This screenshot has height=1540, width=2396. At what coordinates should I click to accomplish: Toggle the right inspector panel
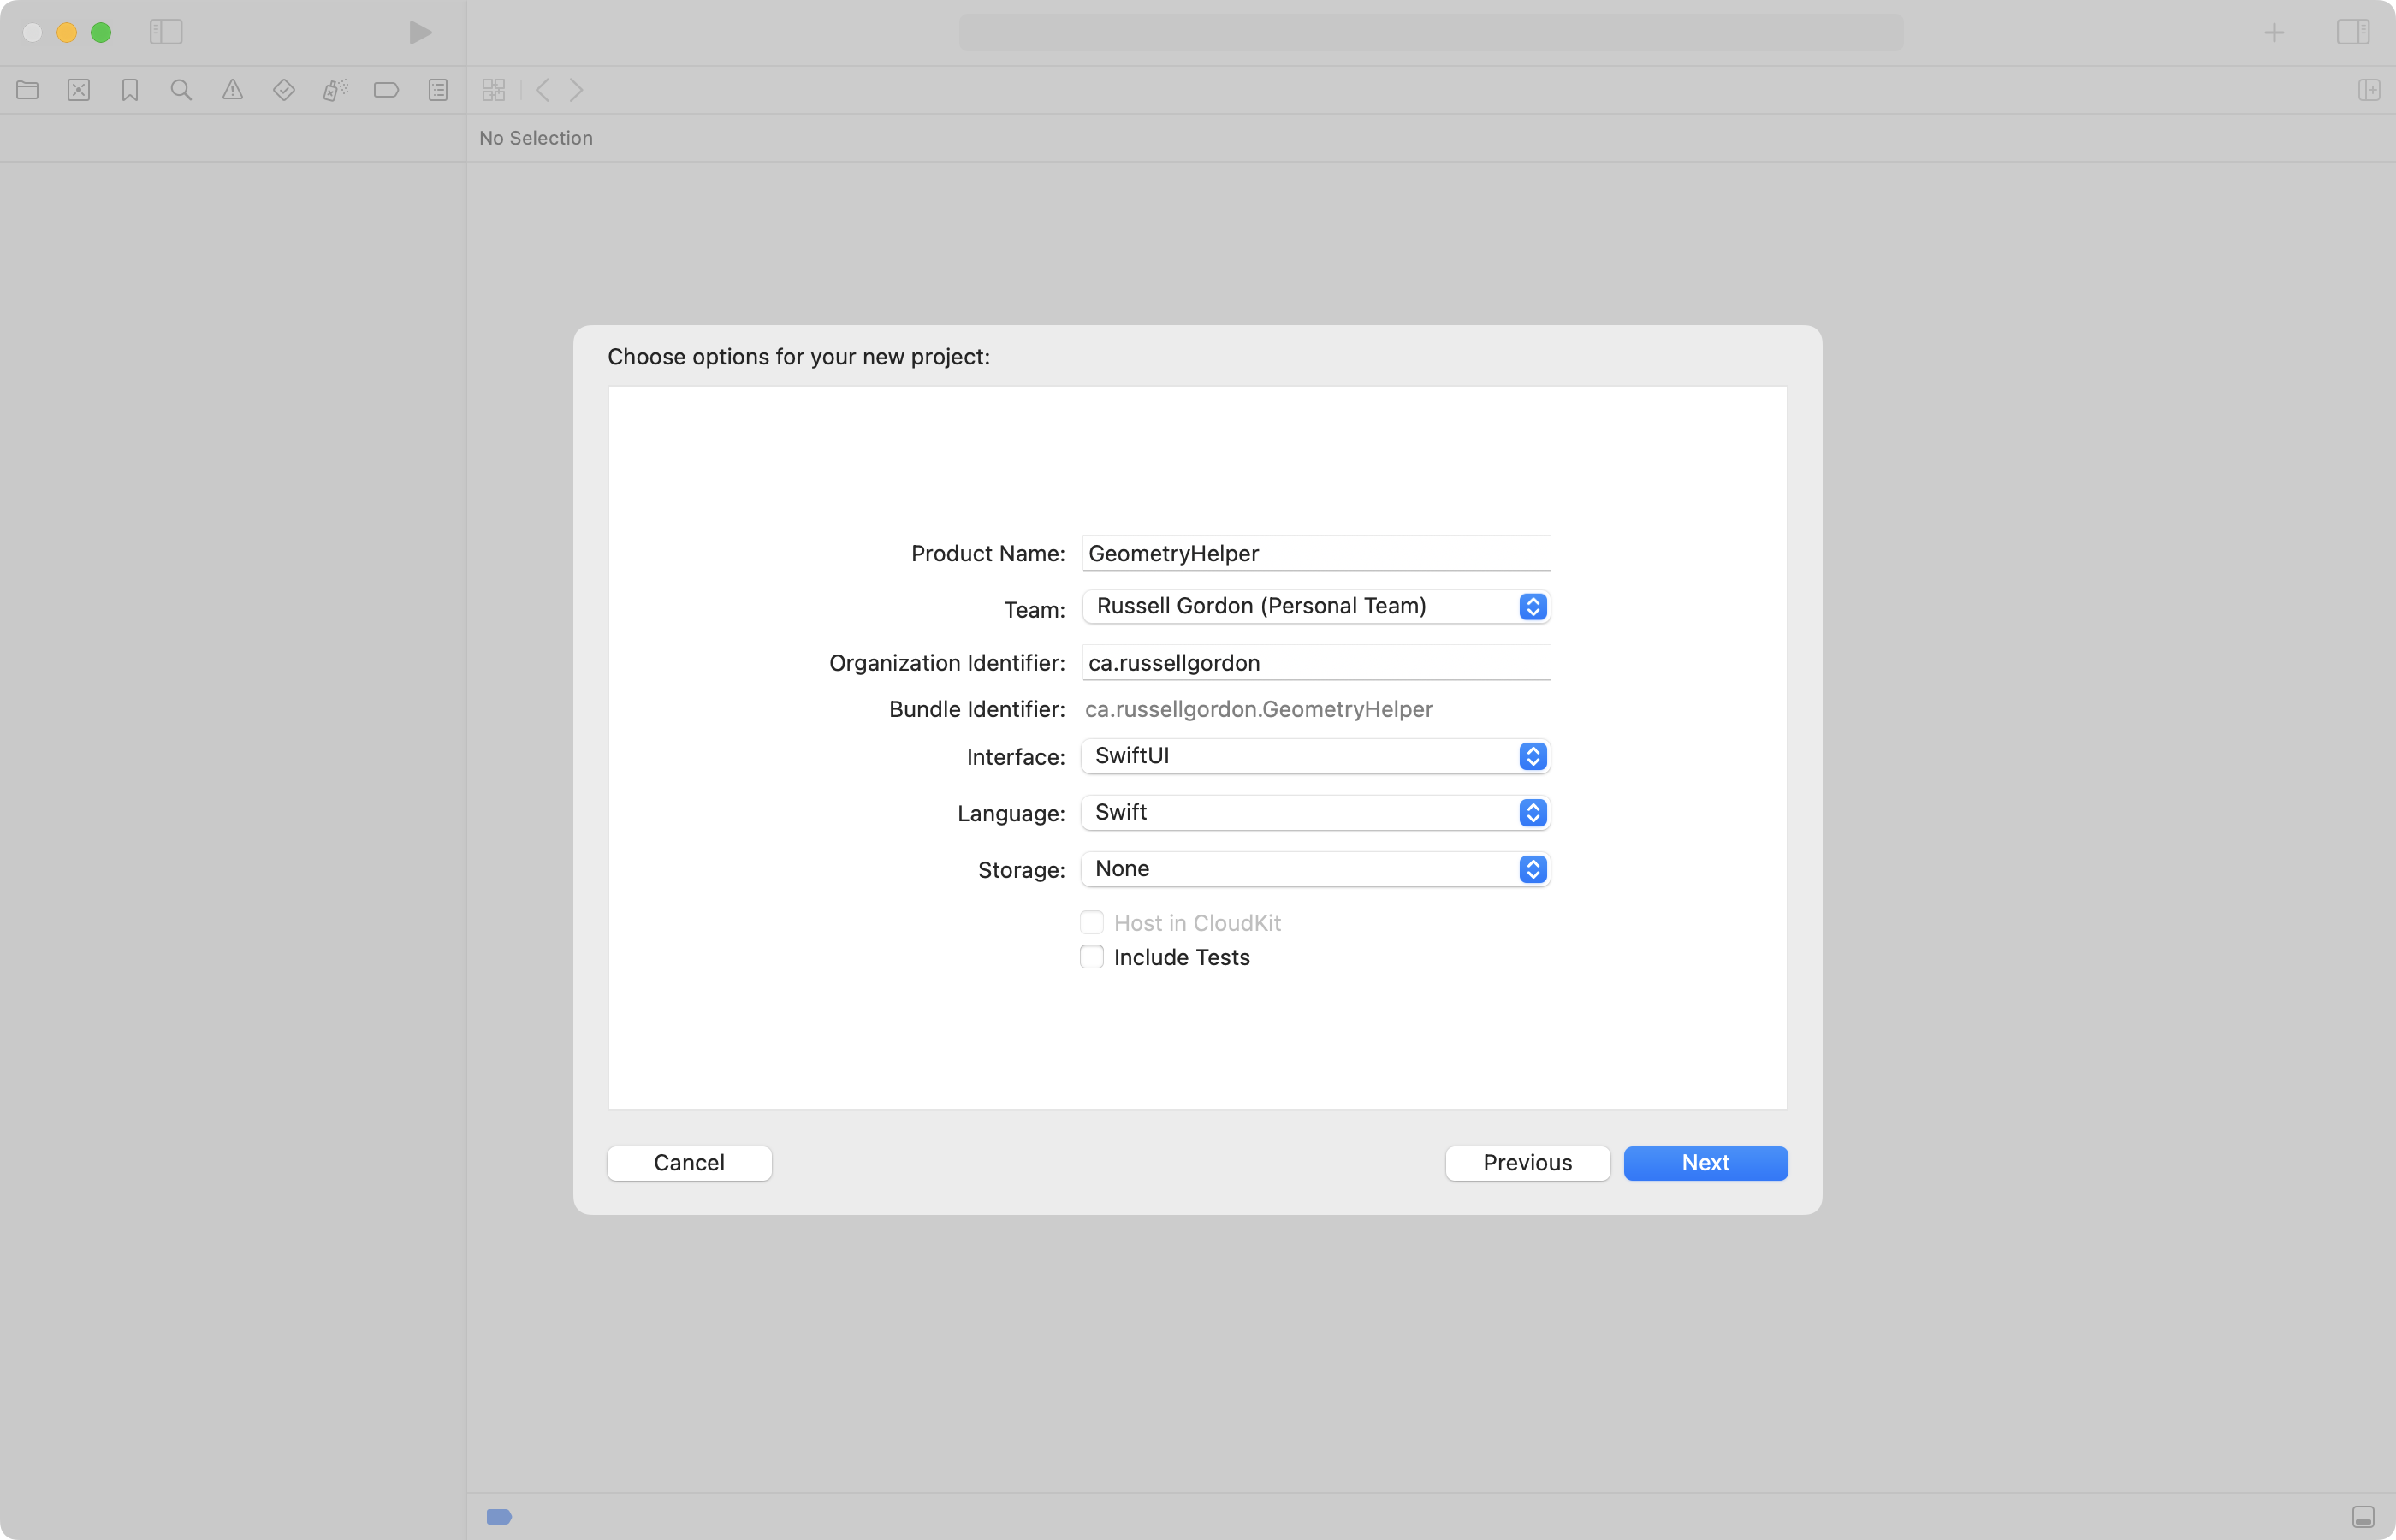(x=2353, y=32)
